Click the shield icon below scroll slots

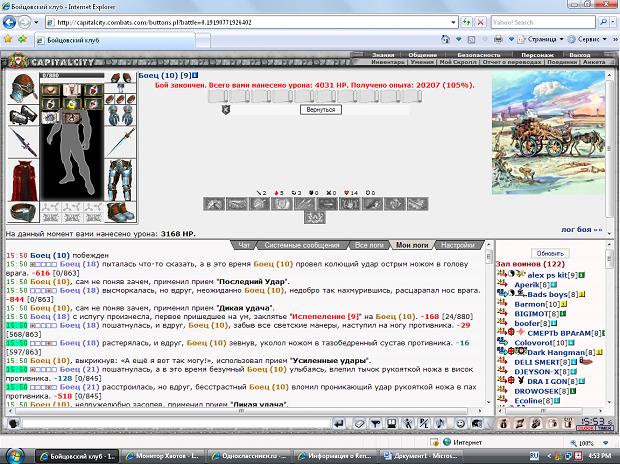tap(226, 110)
